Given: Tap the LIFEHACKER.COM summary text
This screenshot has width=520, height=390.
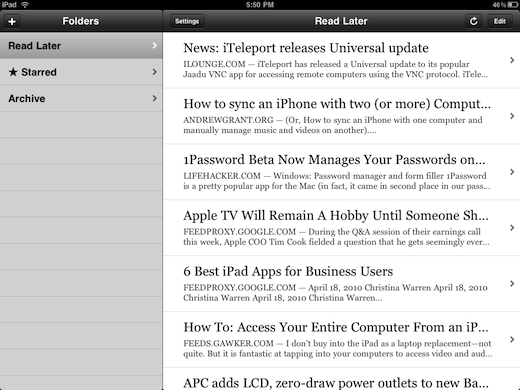Looking at the screenshot, I should (337, 181).
